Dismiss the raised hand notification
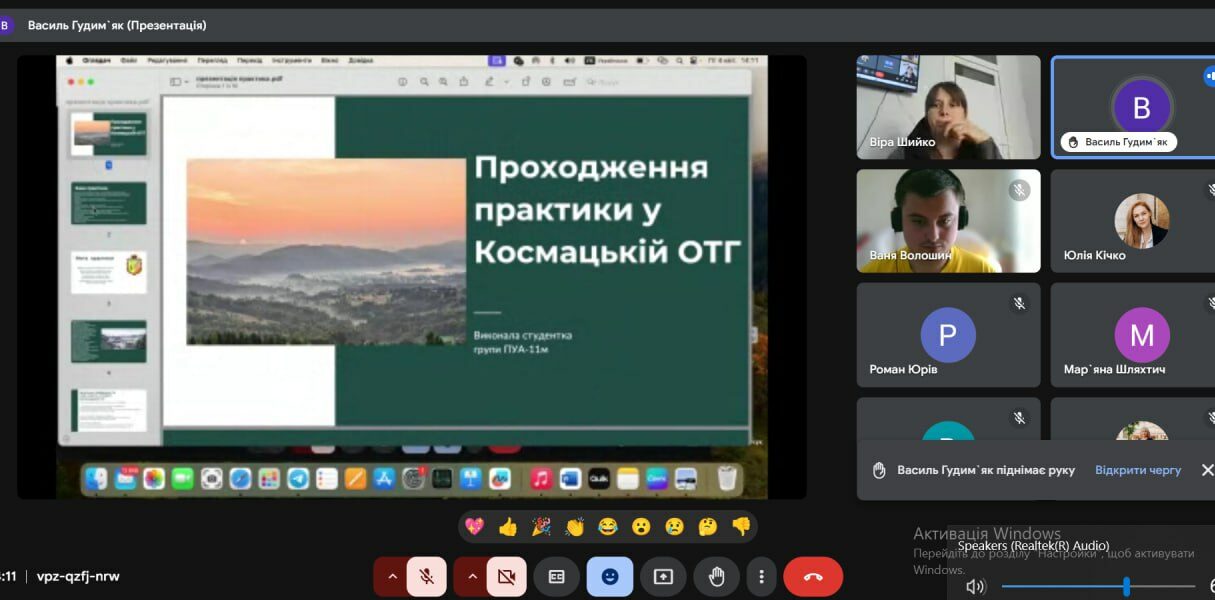Viewport: 1215px width, 600px height. tap(1206, 470)
